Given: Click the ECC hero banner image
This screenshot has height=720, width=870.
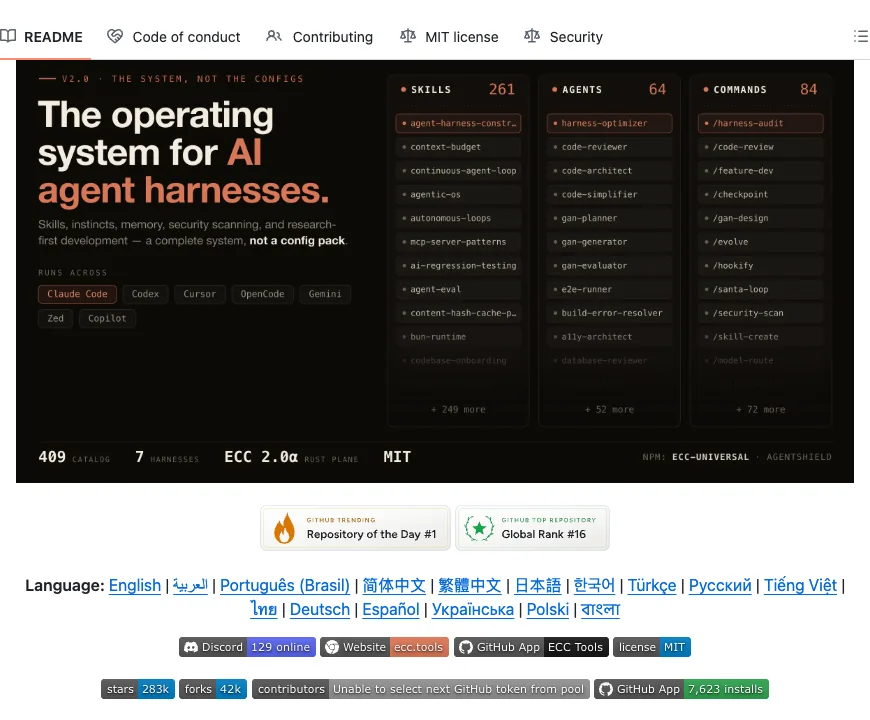Looking at the screenshot, I should click(435, 271).
